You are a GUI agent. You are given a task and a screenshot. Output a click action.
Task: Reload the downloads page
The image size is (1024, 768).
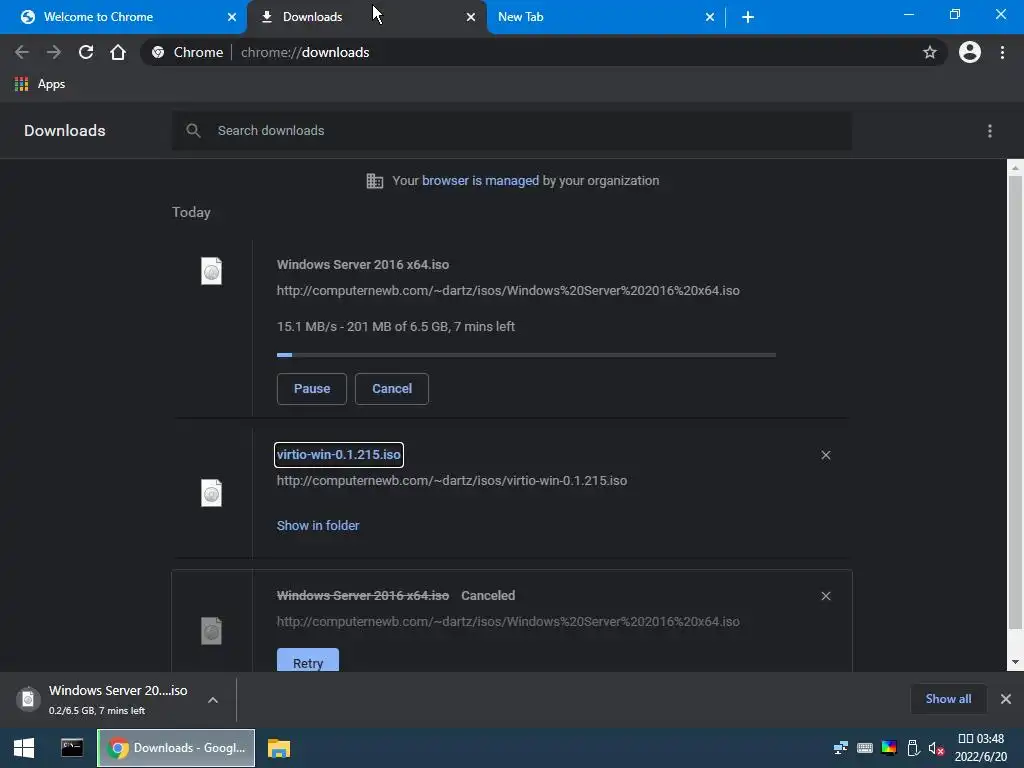pos(86,52)
